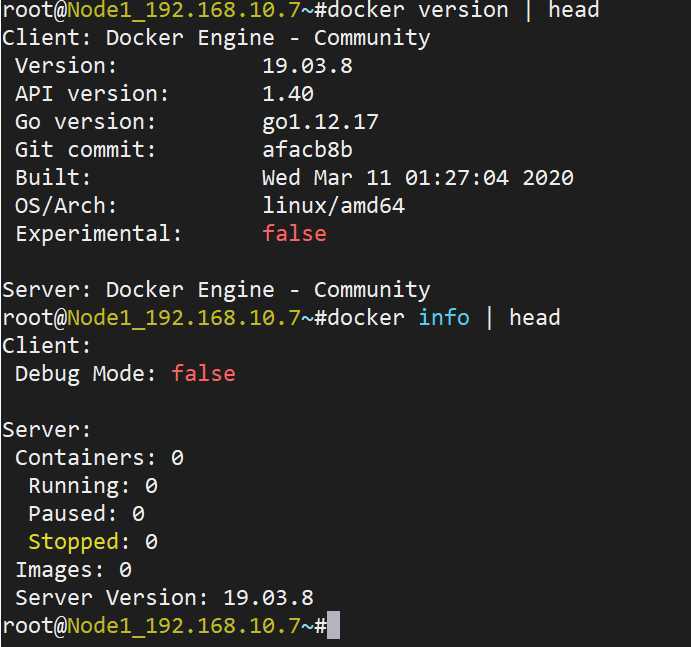The height and width of the screenshot is (647, 691).
Task: Click the Server Version 19.03.8 line
Action: coord(164,598)
